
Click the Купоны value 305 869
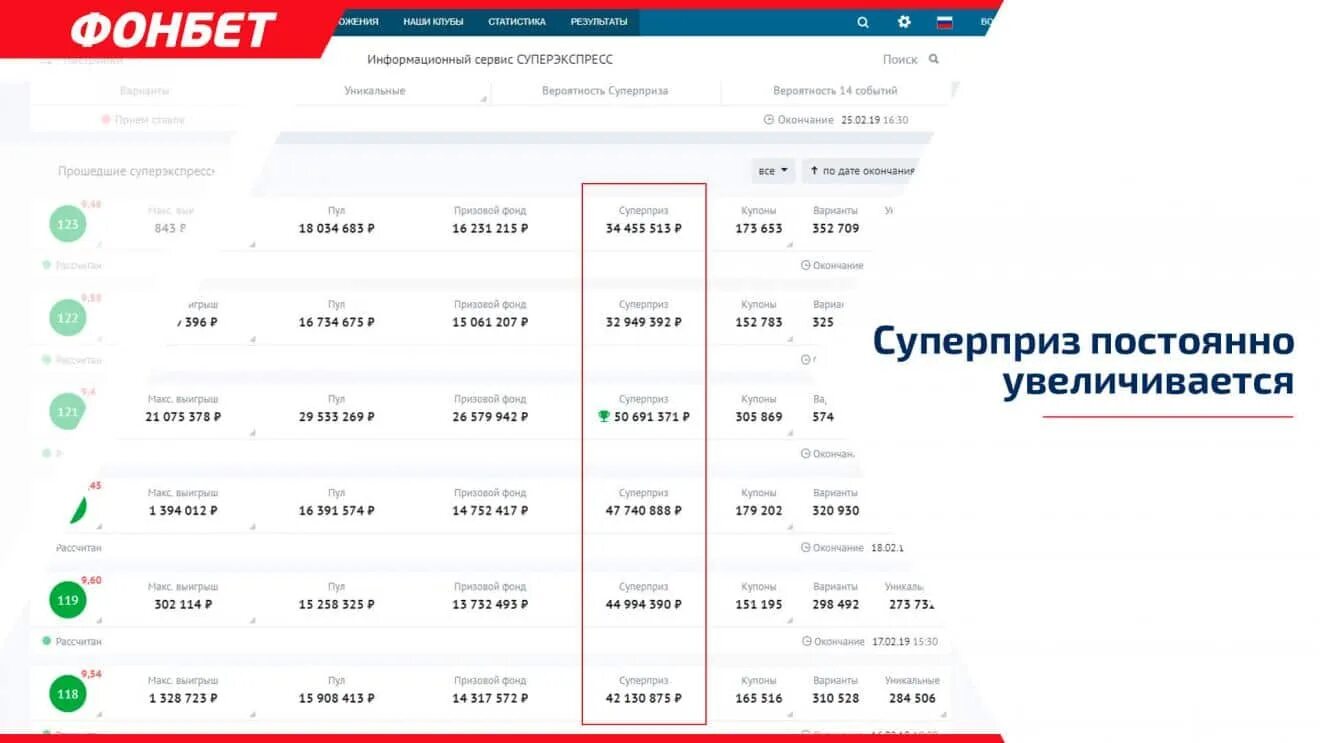759,416
